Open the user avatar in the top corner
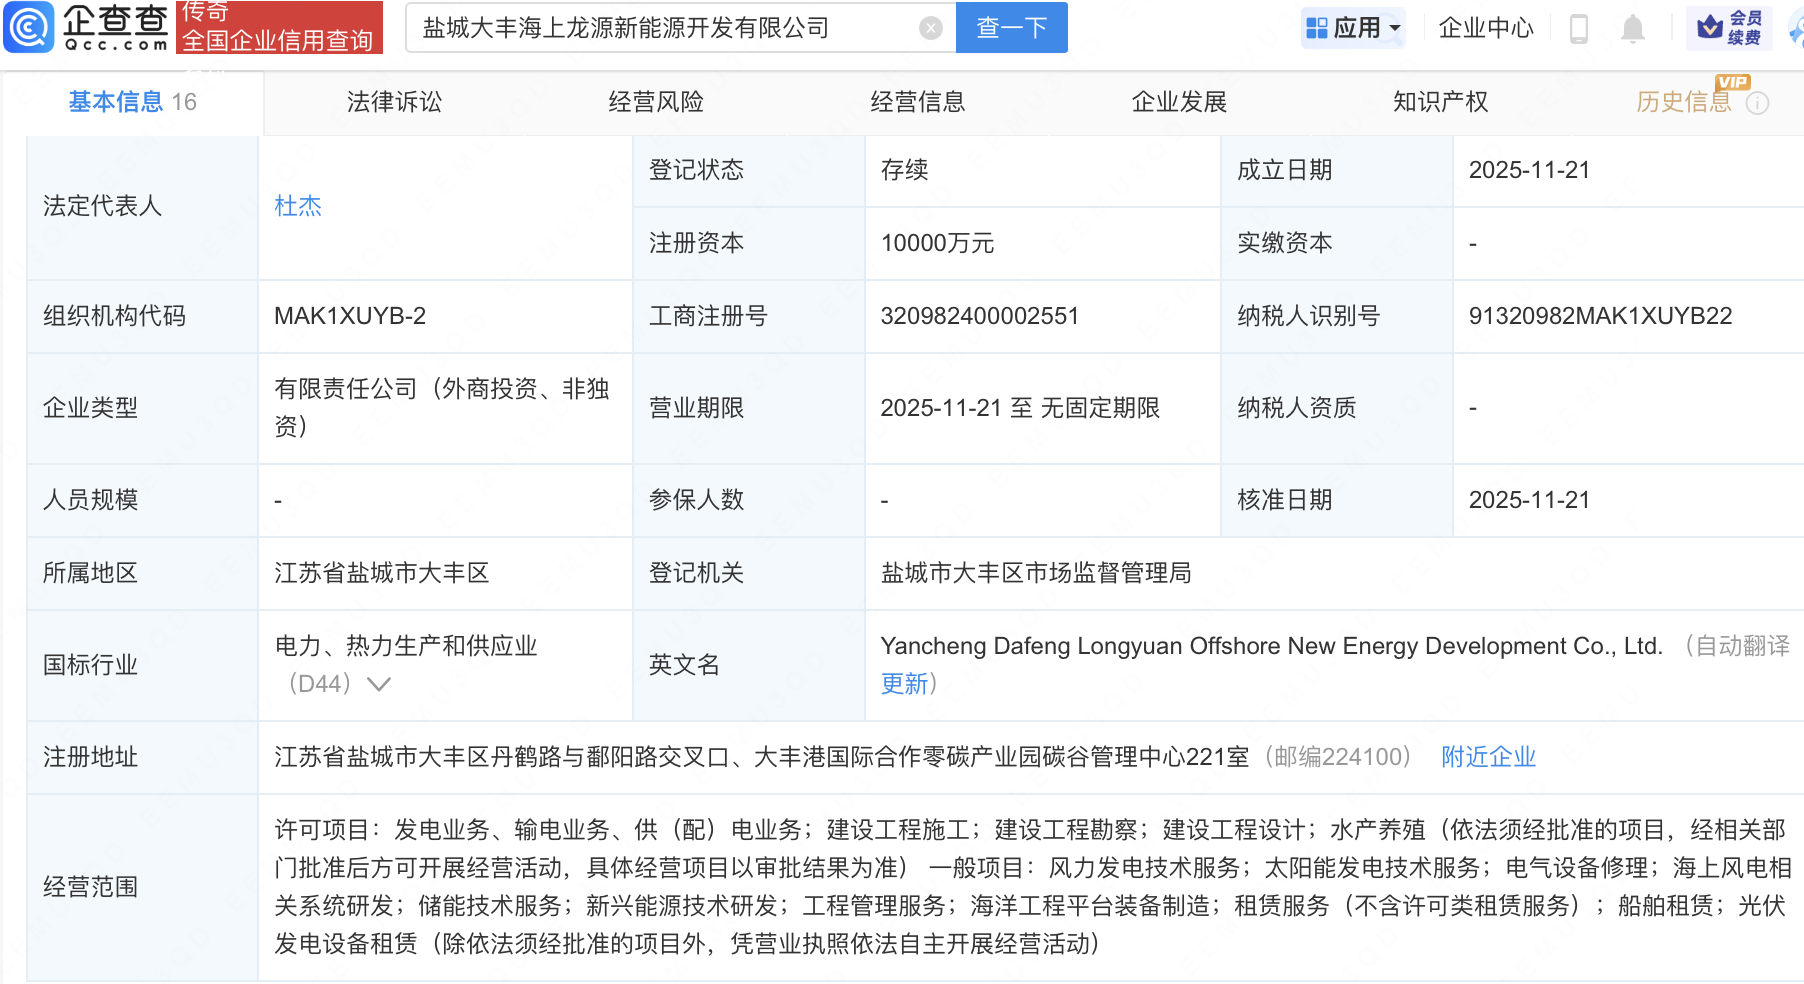 (x=1796, y=30)
